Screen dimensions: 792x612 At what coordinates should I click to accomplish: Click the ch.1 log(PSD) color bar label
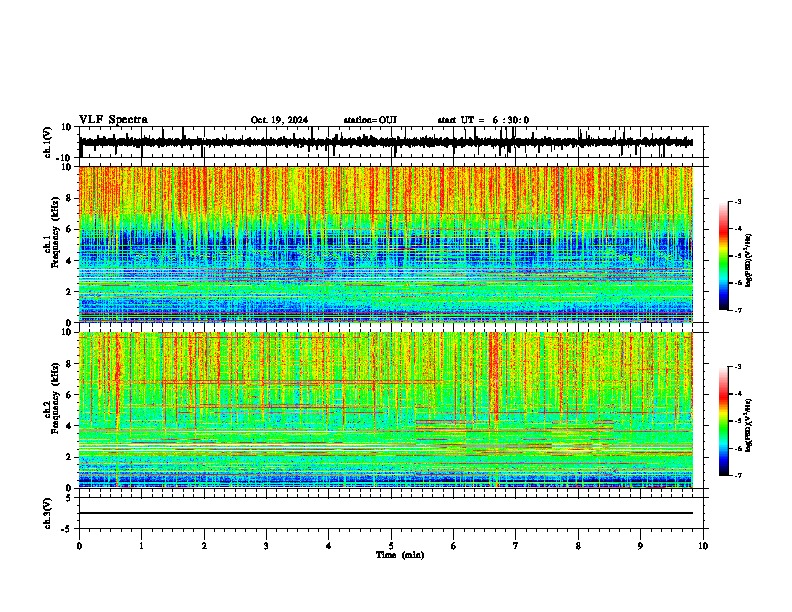[x=748, y=260]
